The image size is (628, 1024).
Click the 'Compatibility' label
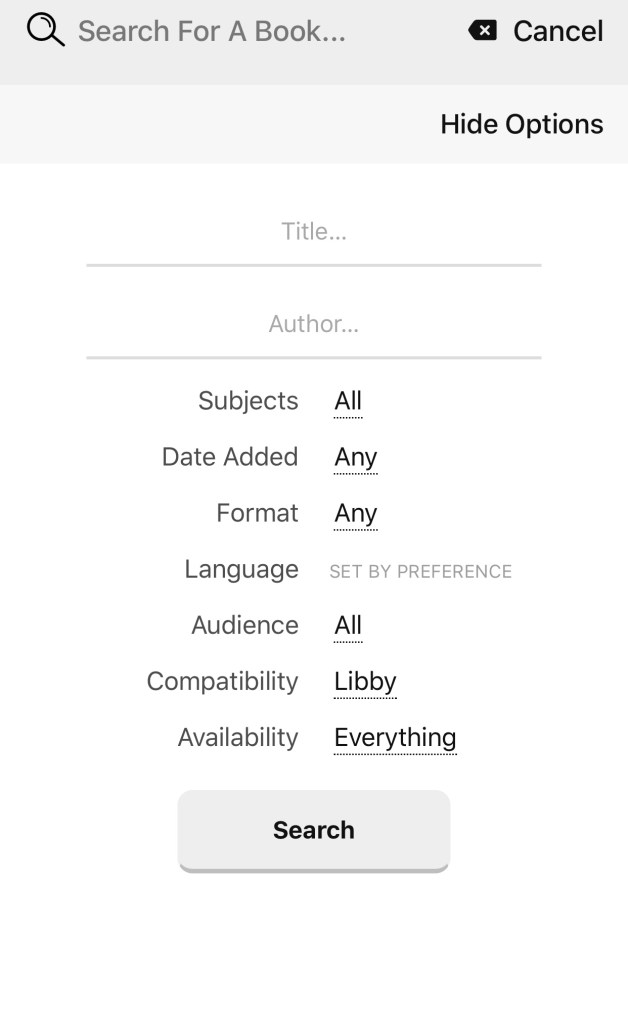click(222, 681)
